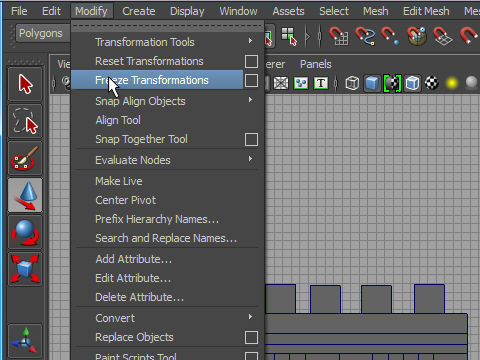The image size is (480, 360).
Task: Open the Display menu
Action: pyautogui.click(x=187, y=11)
